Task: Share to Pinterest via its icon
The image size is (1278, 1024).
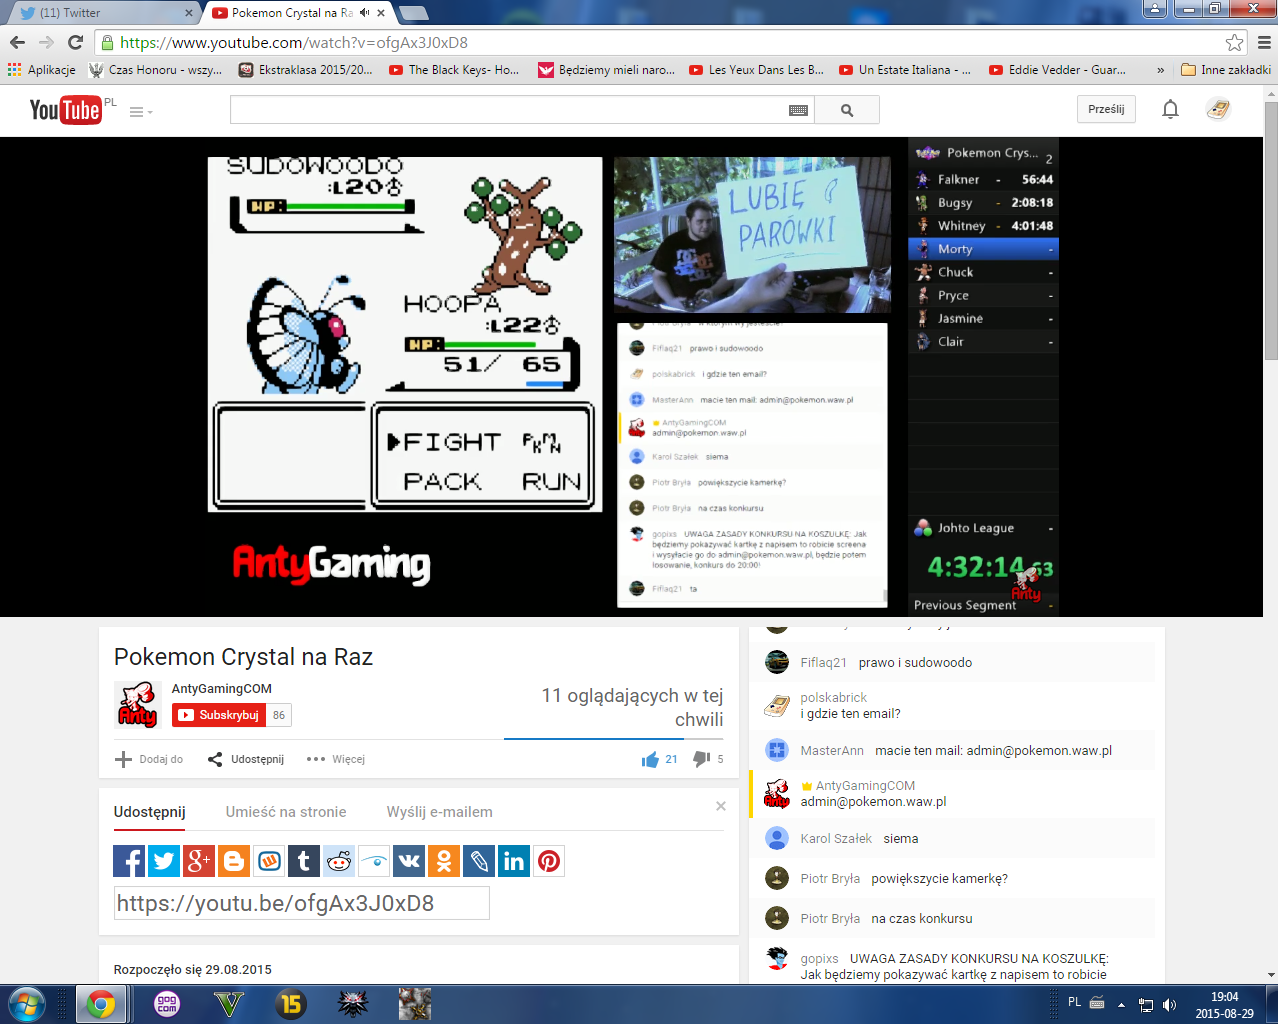Action: 549,861
